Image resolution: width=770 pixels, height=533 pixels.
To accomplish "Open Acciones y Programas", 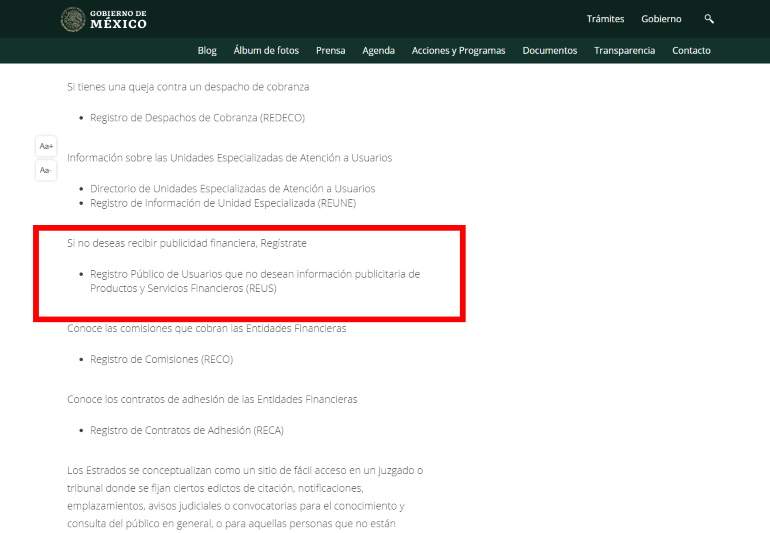I will click(458, 50).
